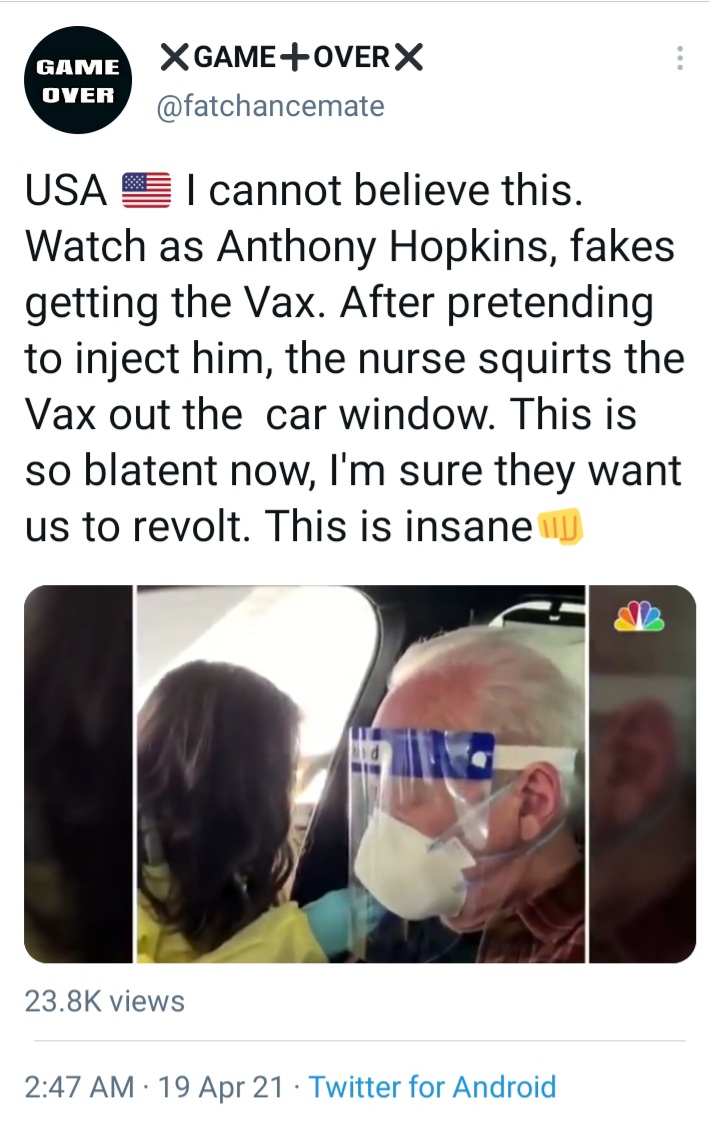Click the fist emoji after 'insane'
This screenshot has height=1129, width=710.
click(x=560, y=526)
